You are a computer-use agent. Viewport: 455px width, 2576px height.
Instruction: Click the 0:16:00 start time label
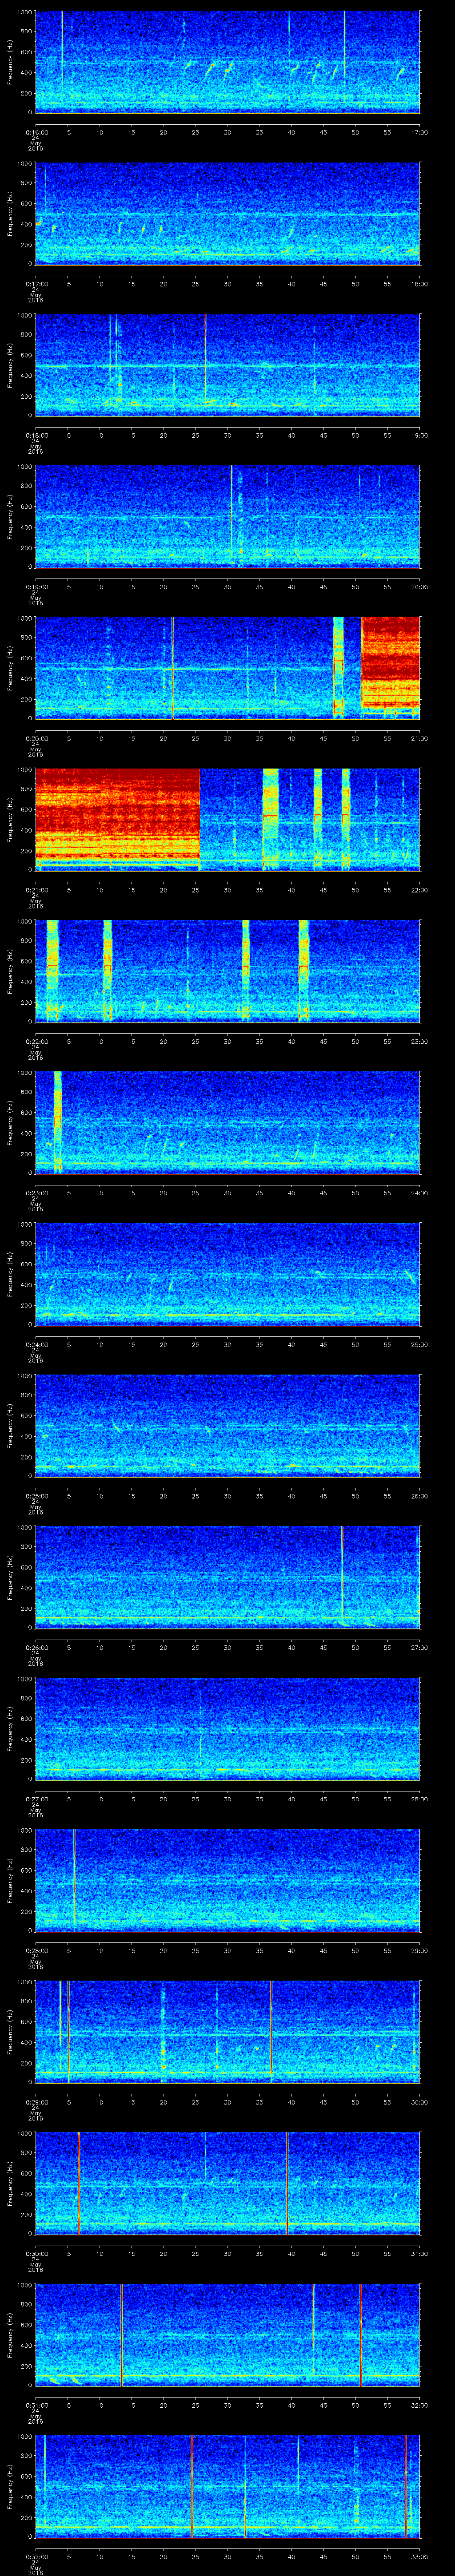pos(36,132)
